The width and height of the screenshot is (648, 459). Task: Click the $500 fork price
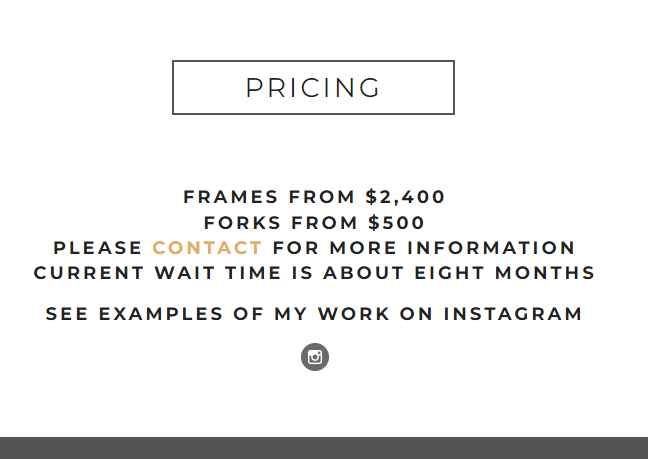tap(396, 223)
